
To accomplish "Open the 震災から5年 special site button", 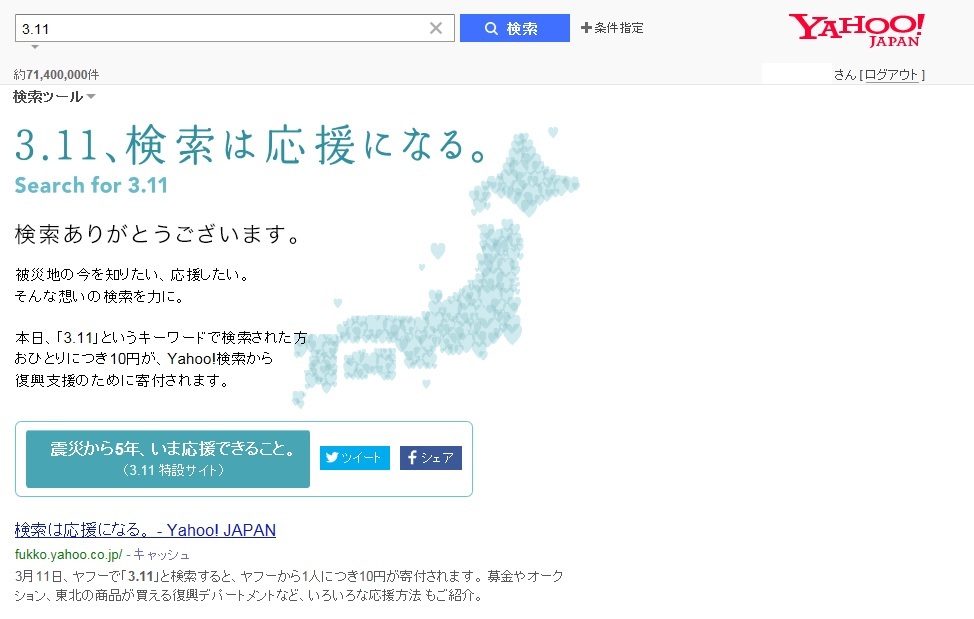I will 168,459.
